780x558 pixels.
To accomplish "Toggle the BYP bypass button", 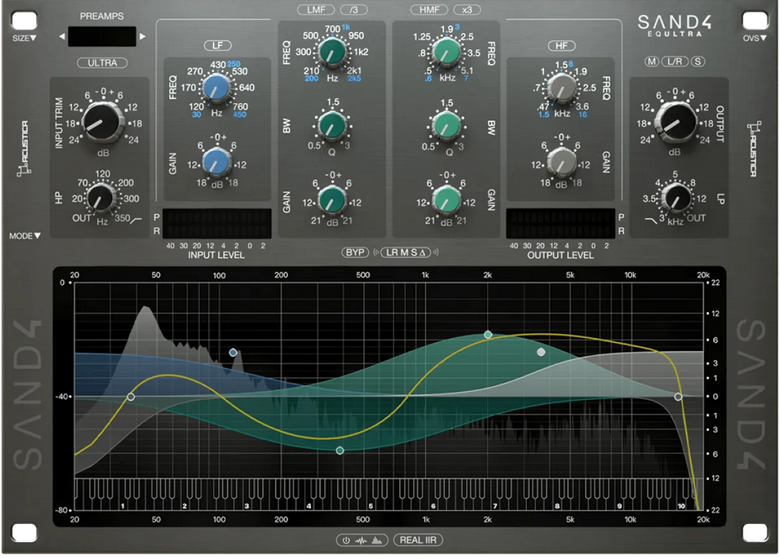I will [355, 253].
